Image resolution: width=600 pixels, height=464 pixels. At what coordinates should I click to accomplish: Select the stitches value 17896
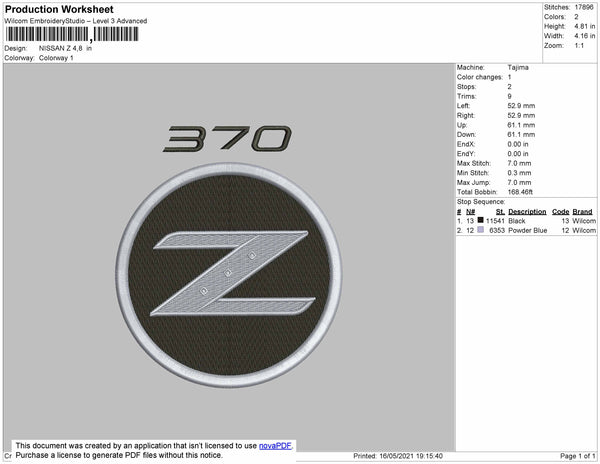[584, 7]
